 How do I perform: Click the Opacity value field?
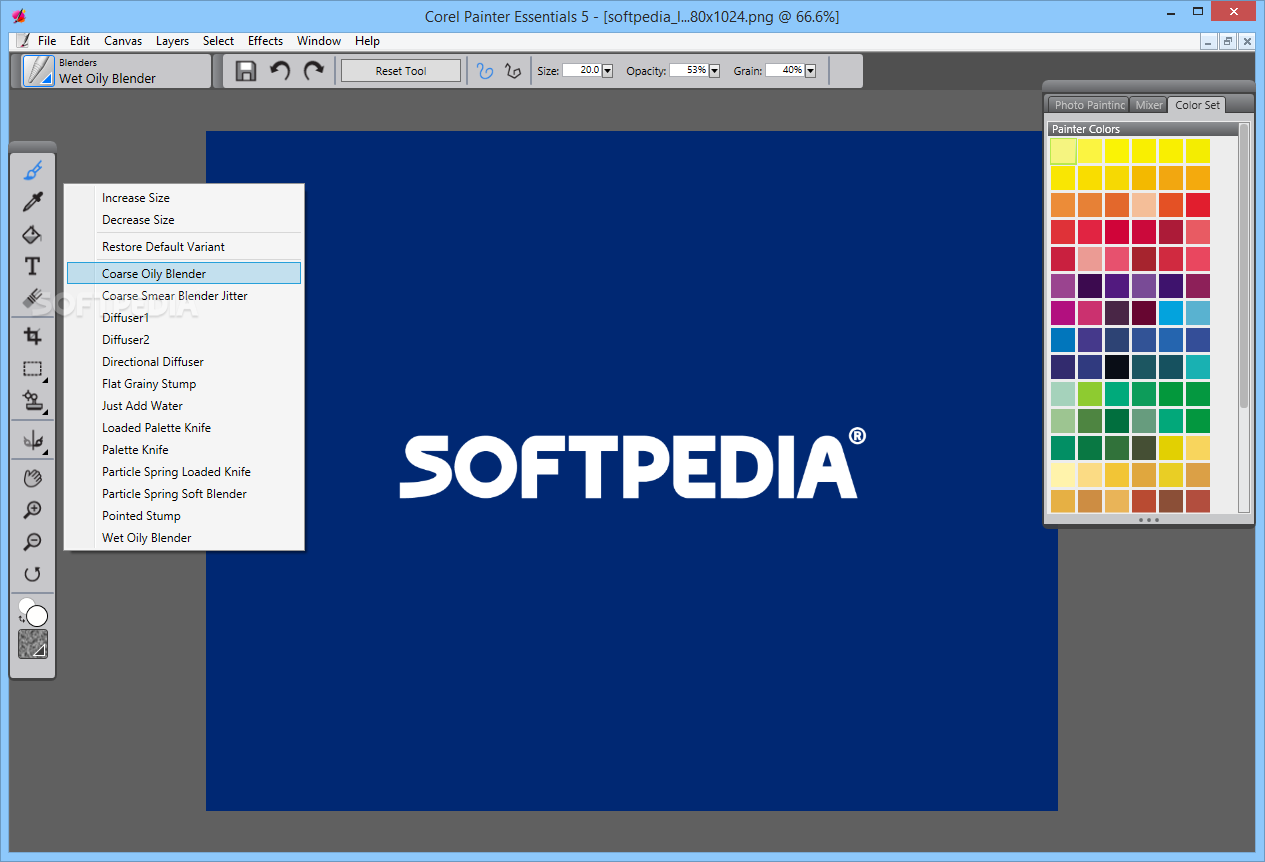[688, 71]
